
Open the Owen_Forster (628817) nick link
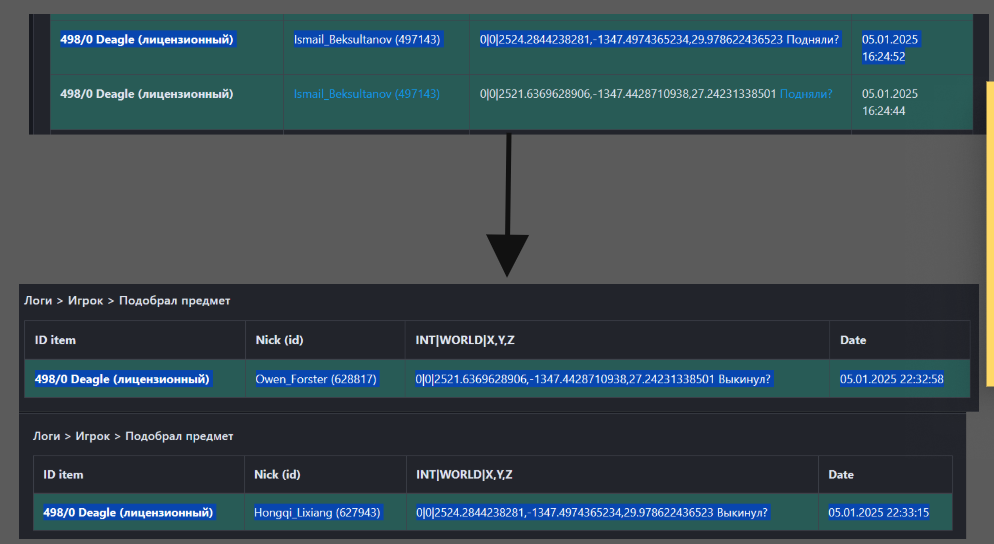pos(316,379)
